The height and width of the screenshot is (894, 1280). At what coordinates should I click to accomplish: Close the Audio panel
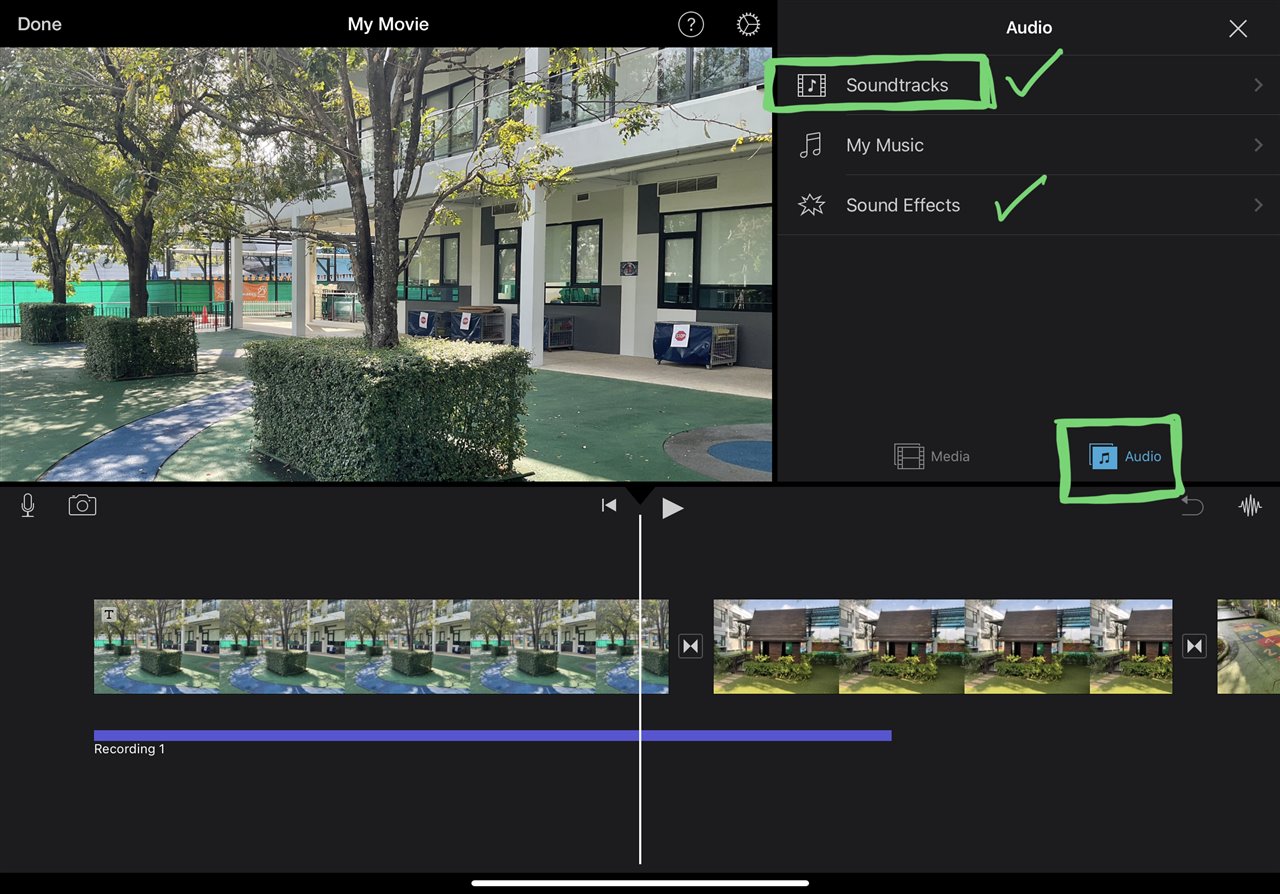(x=1238, y=28)
